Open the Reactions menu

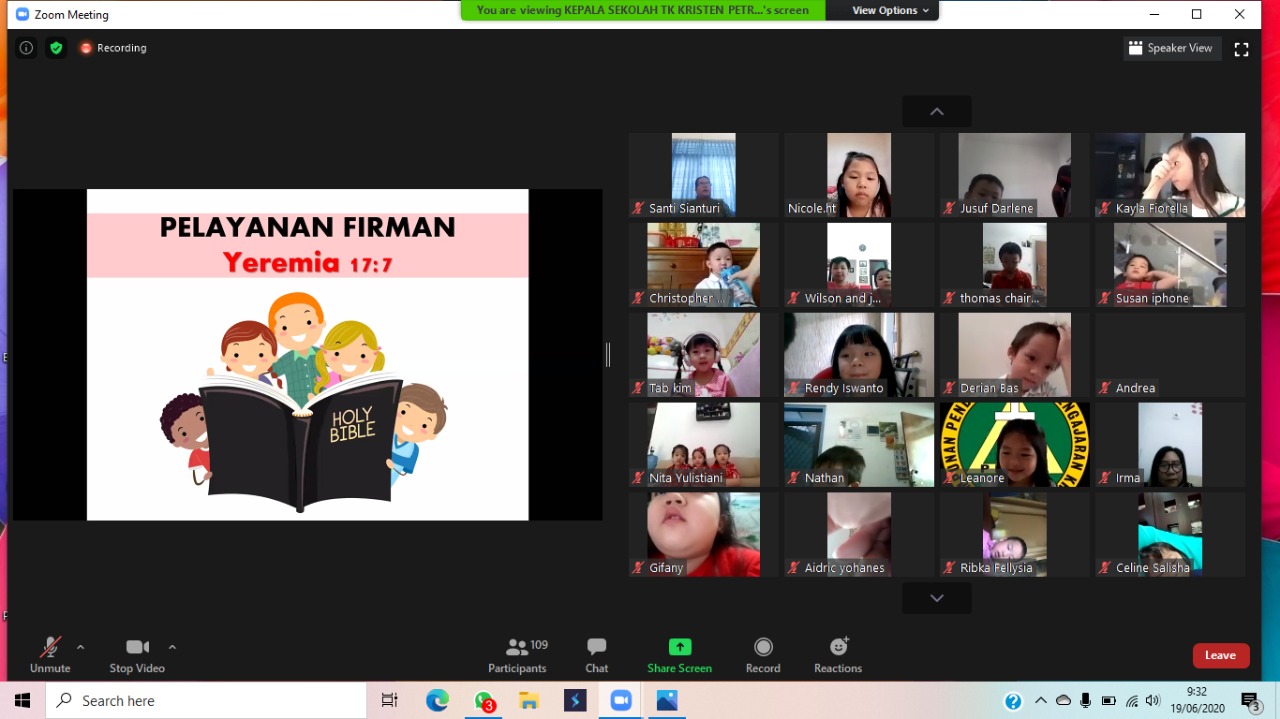pos(838,655)
